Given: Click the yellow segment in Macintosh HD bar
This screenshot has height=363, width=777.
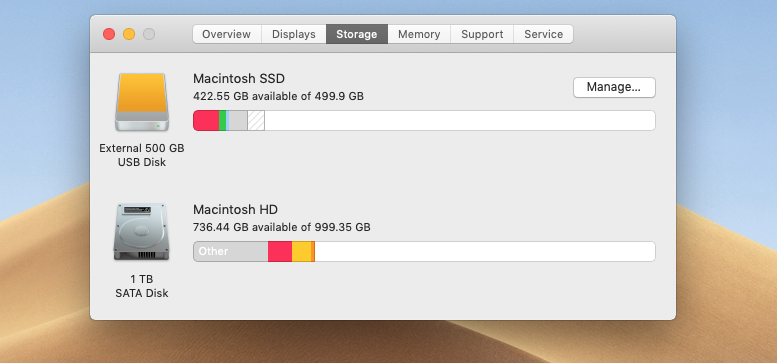Looking at the screenshot, I should click(301, 252).
